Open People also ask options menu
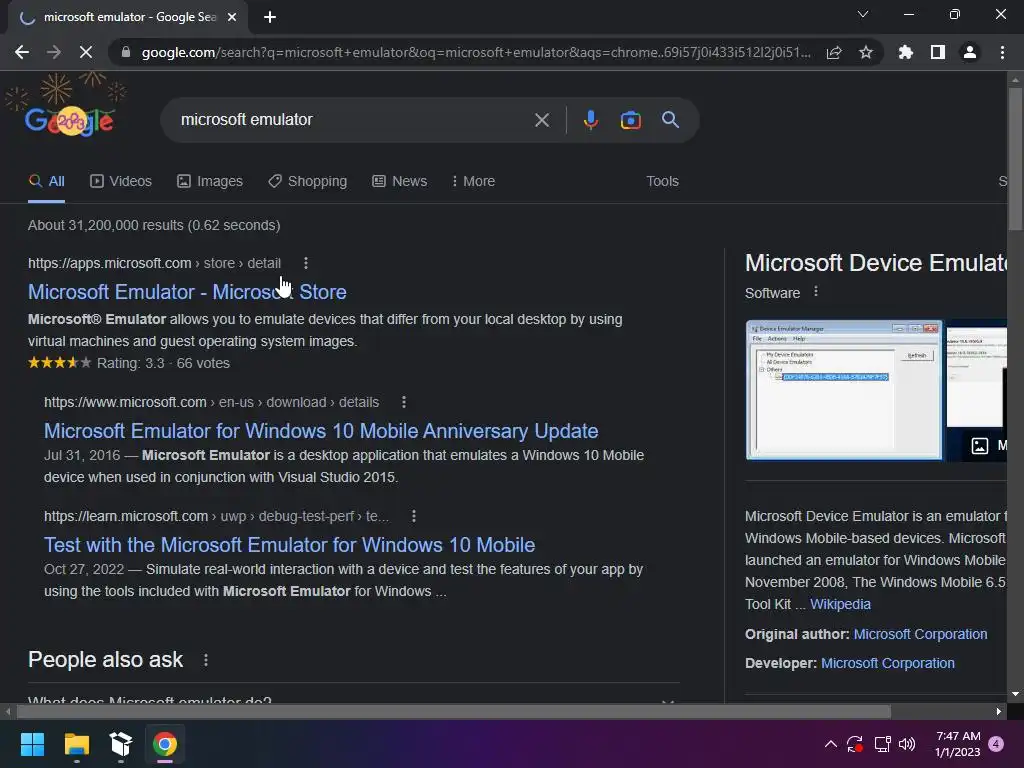This screenshot has width=1024, height=768. point(206,660)
